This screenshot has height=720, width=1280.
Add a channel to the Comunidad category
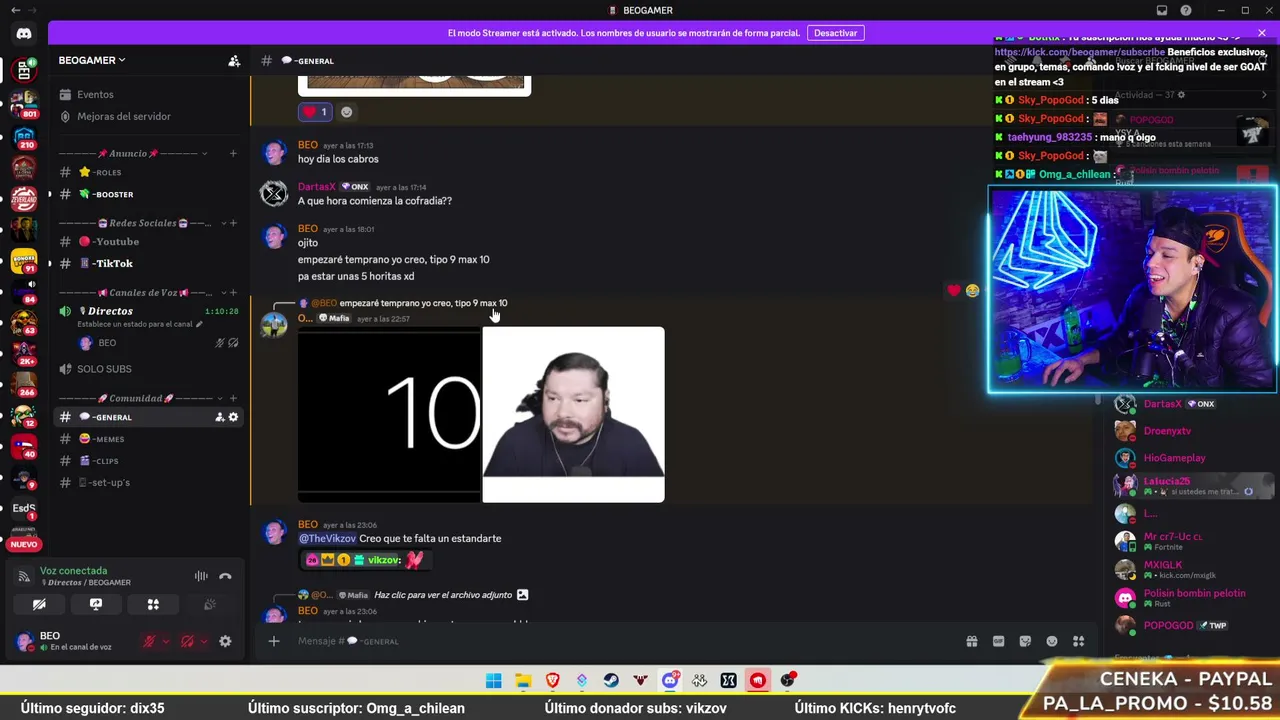[x=233, y=398]
